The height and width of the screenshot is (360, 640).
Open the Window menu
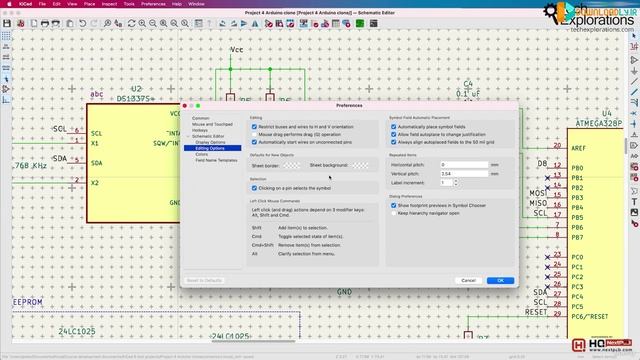(196, 4)
